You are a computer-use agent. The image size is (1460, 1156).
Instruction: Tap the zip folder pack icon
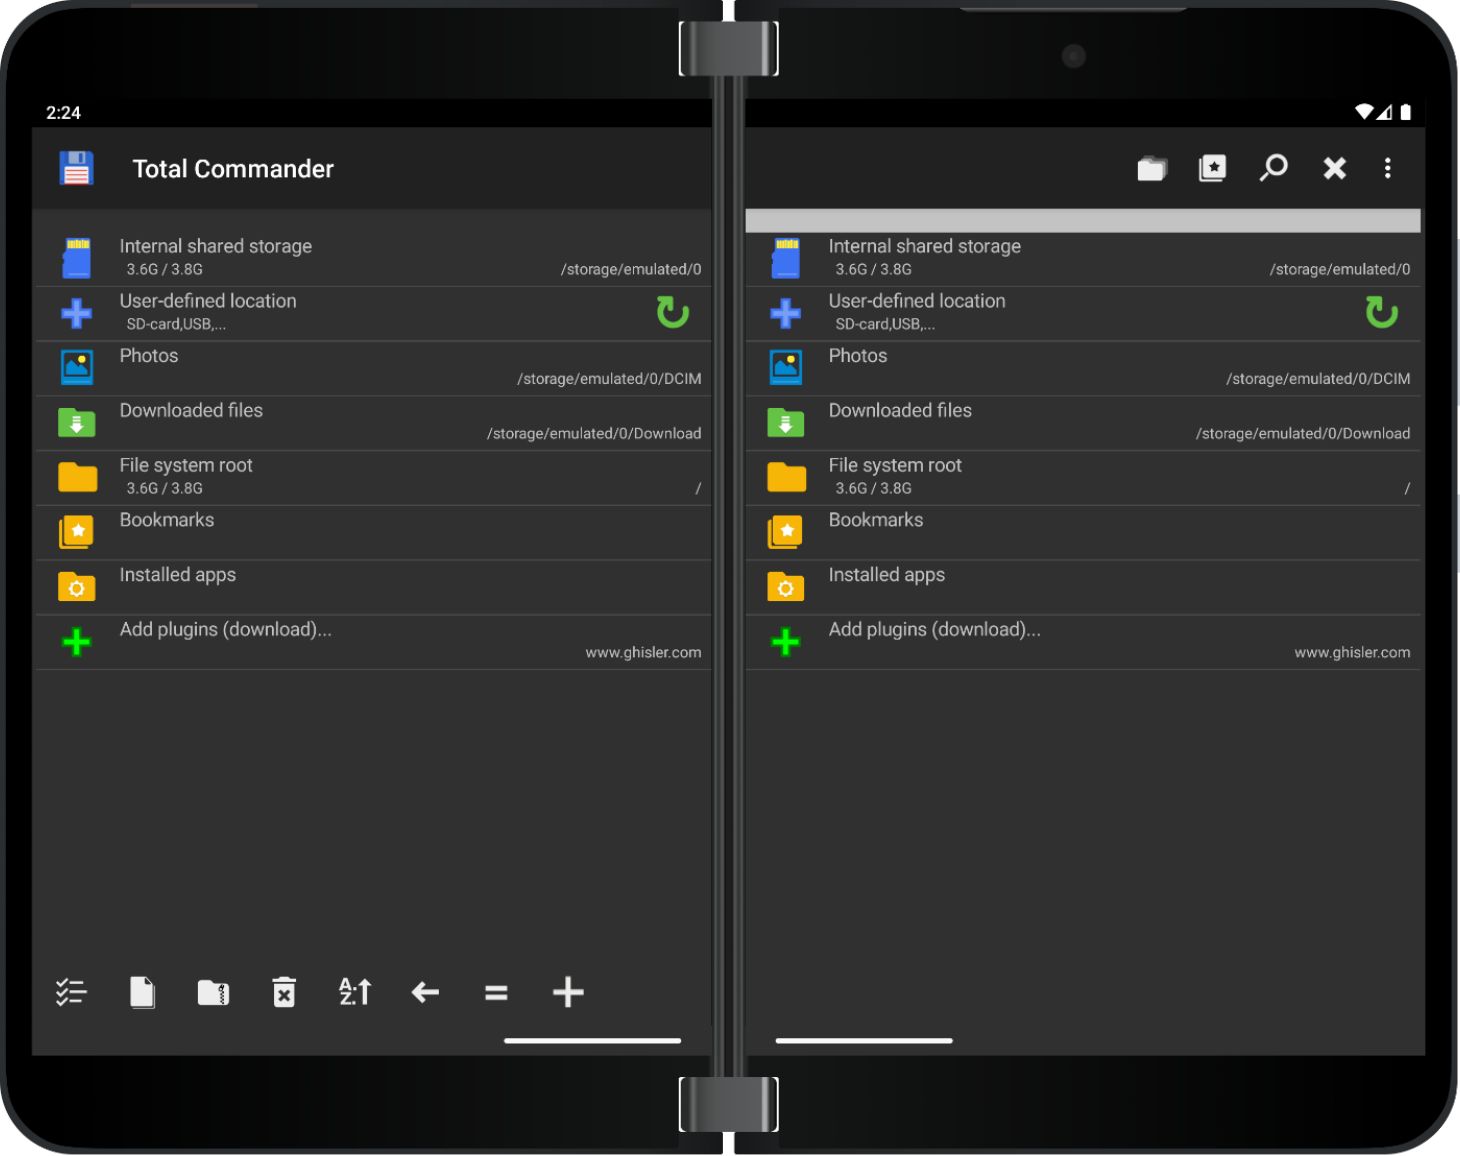[x=213, y=992]
